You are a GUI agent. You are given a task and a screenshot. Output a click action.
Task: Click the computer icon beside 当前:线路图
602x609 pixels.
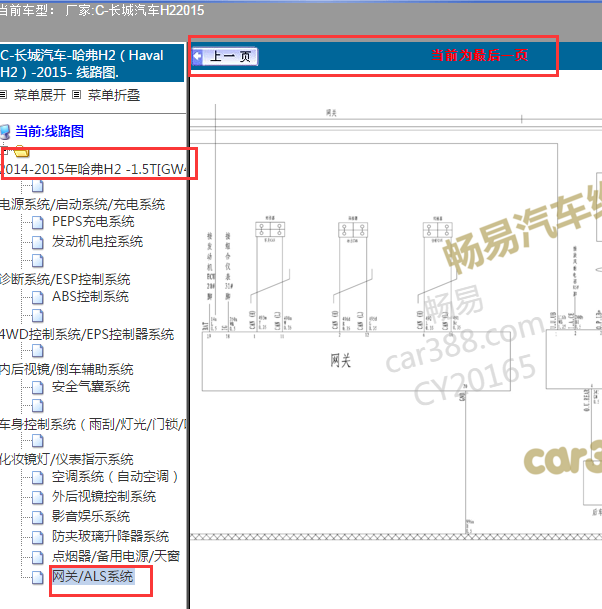click(x=5, y=132)
